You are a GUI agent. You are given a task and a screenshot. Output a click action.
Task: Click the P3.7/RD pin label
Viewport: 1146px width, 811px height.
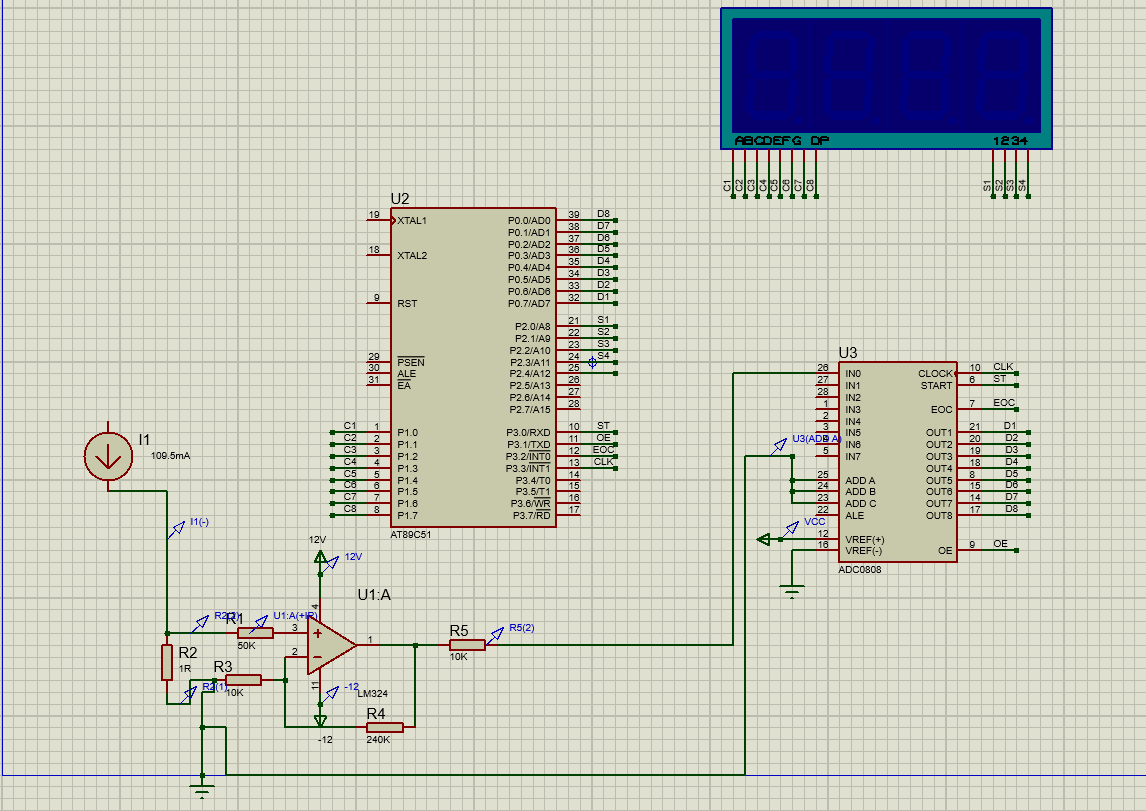532,516
